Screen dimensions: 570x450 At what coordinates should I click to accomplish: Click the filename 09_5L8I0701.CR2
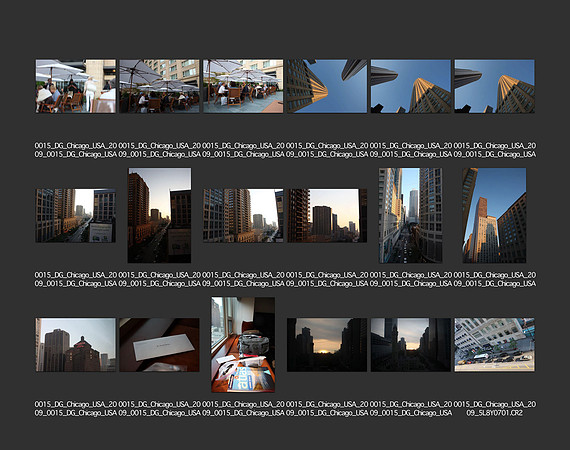(494, 413)
